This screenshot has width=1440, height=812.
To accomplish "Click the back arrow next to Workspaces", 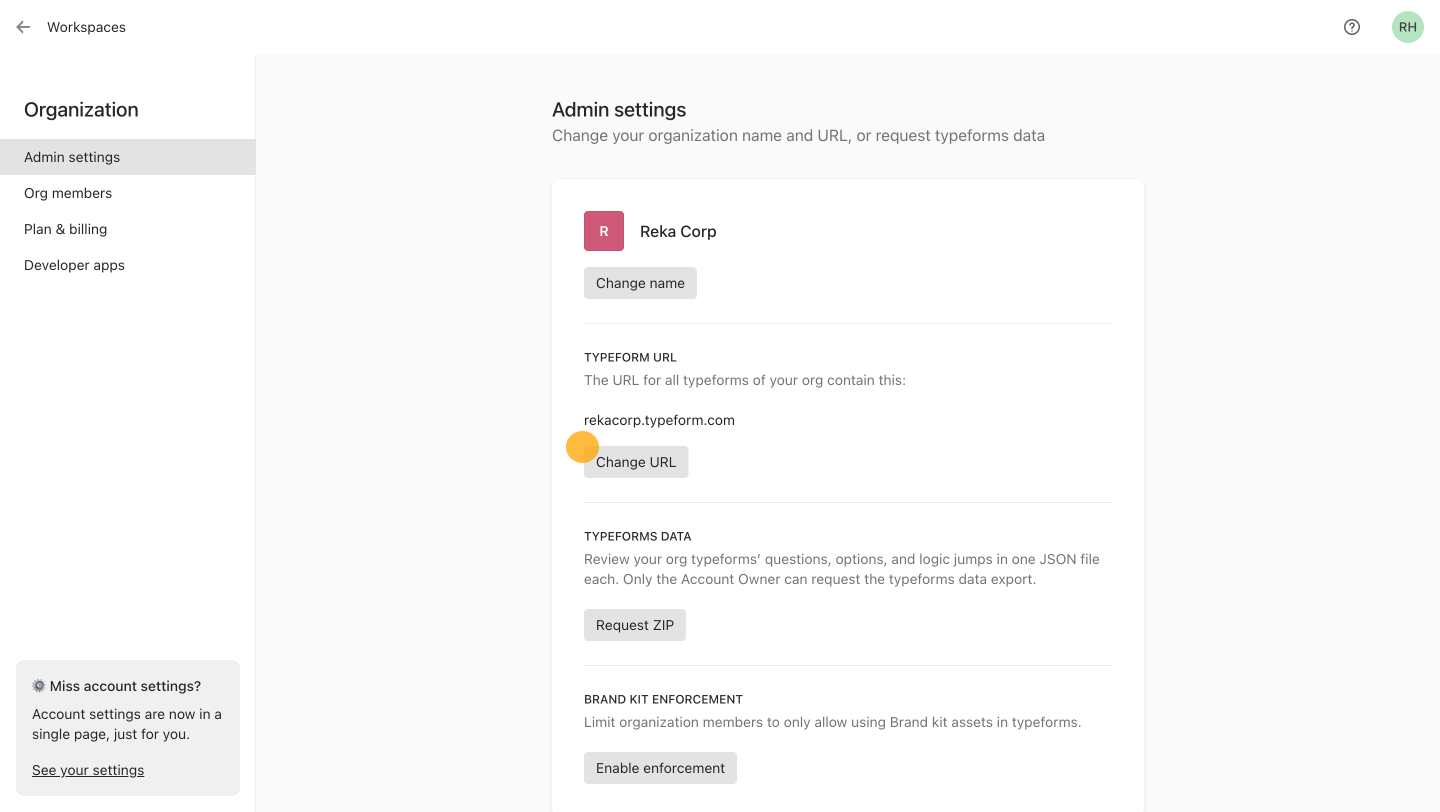I will click(23, 27).
